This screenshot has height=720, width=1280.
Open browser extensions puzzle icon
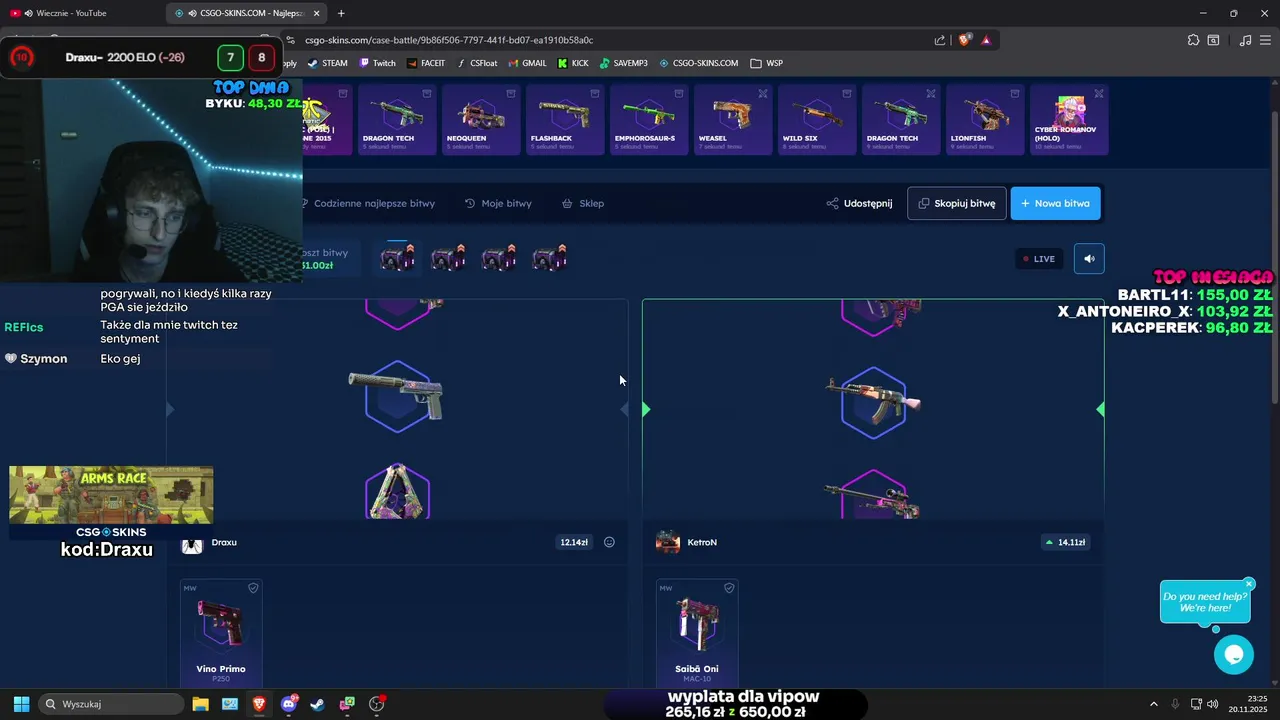pyautogui.click(x=1193, y=40)
